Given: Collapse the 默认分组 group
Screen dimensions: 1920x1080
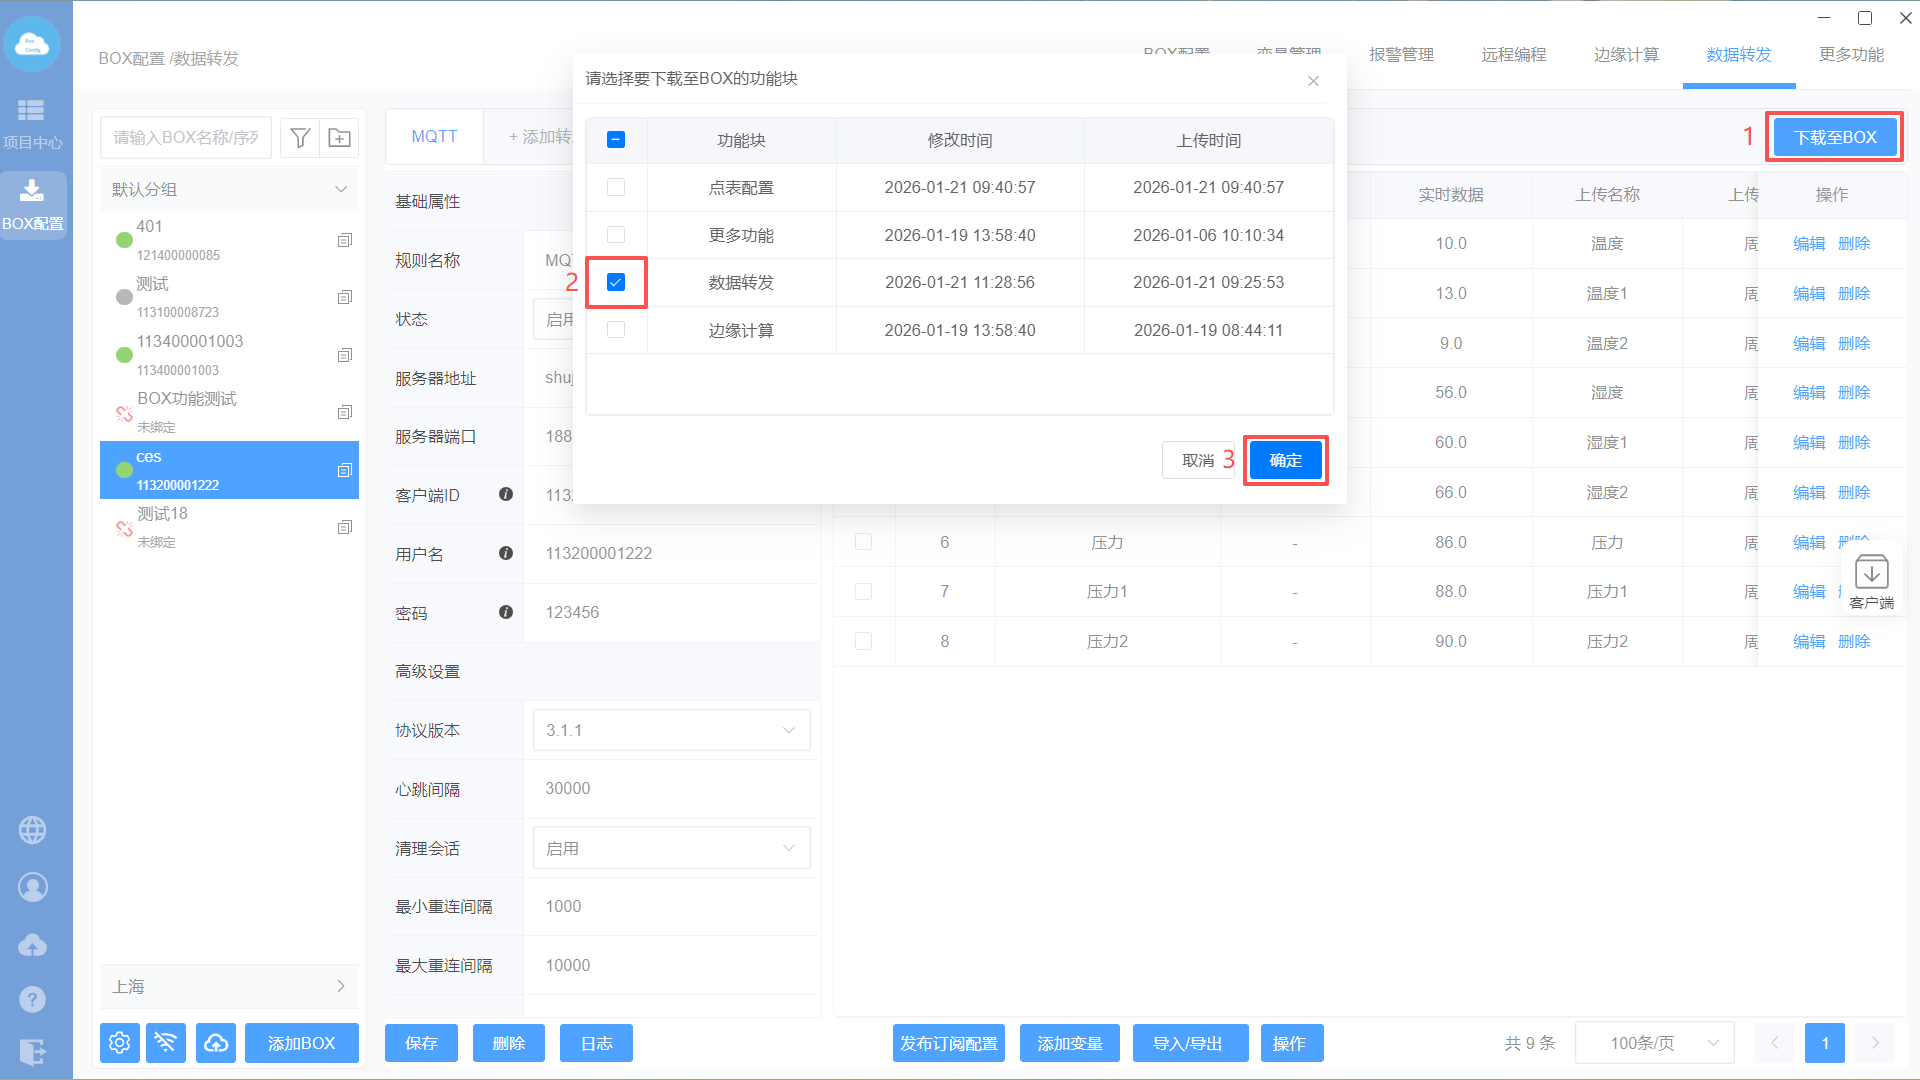Looking at the screenshot, I should (340, 189).
